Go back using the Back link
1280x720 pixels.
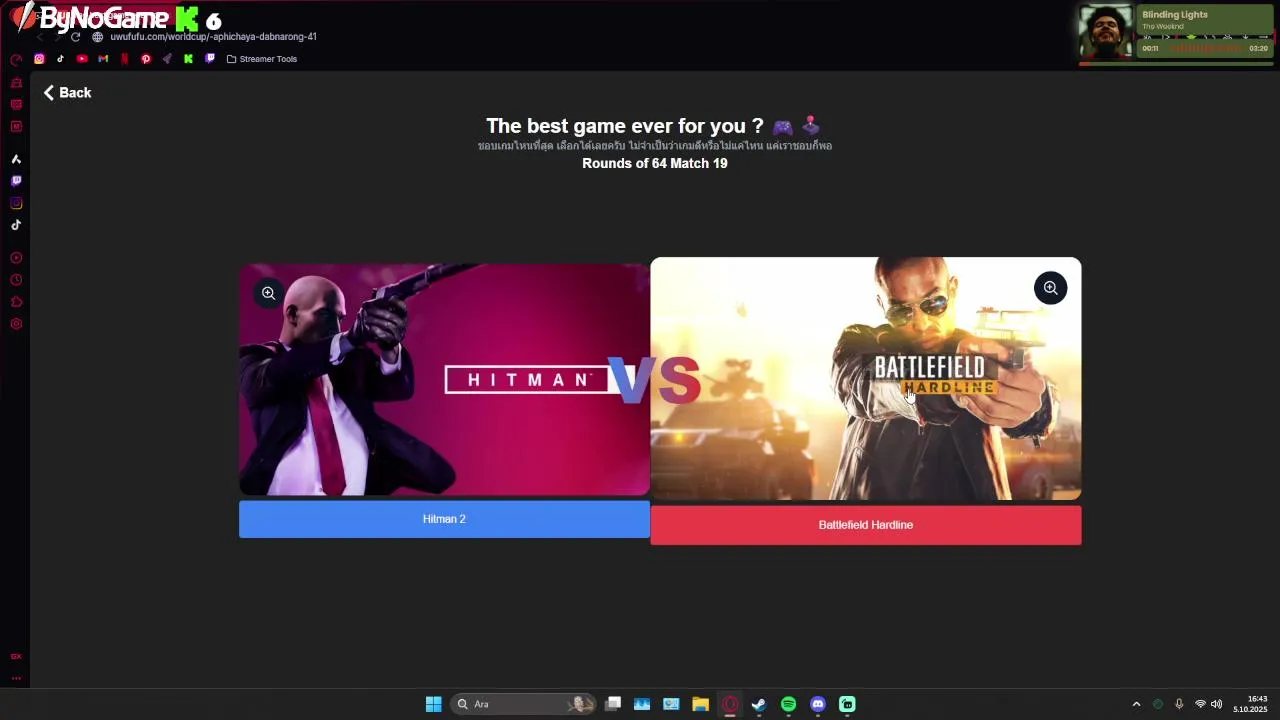(67, 92)
